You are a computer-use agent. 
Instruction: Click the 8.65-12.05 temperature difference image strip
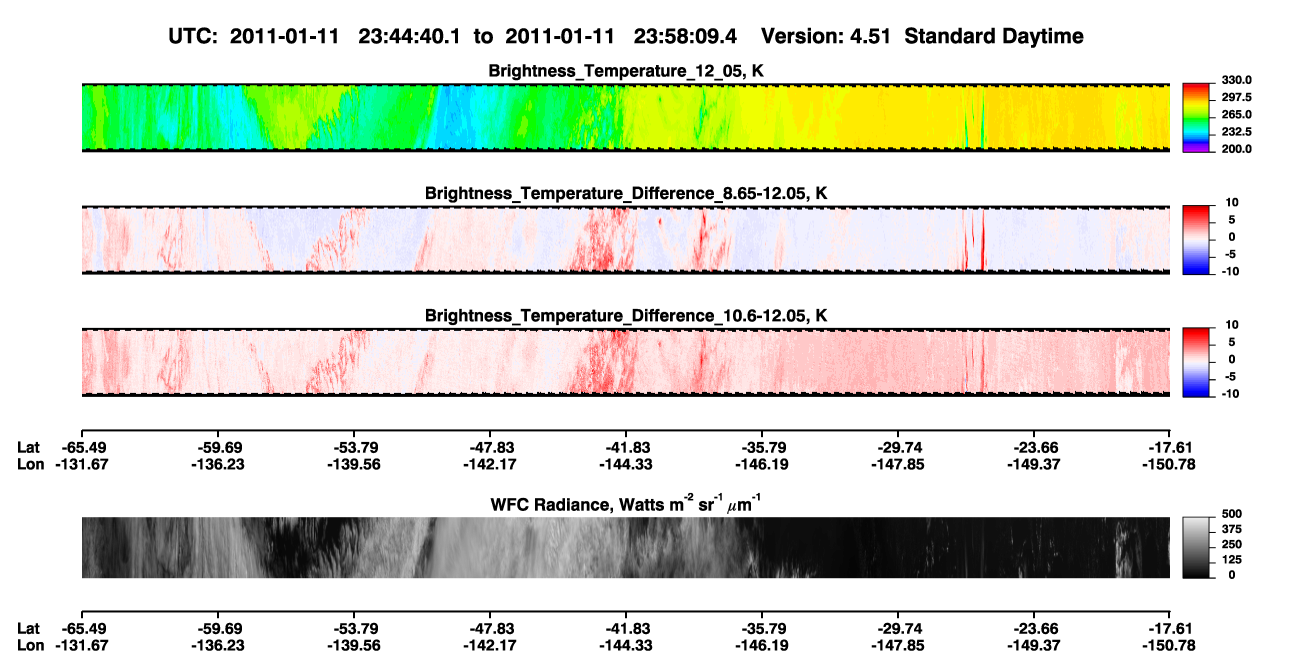pyautogui.click(x=625, y=239)
